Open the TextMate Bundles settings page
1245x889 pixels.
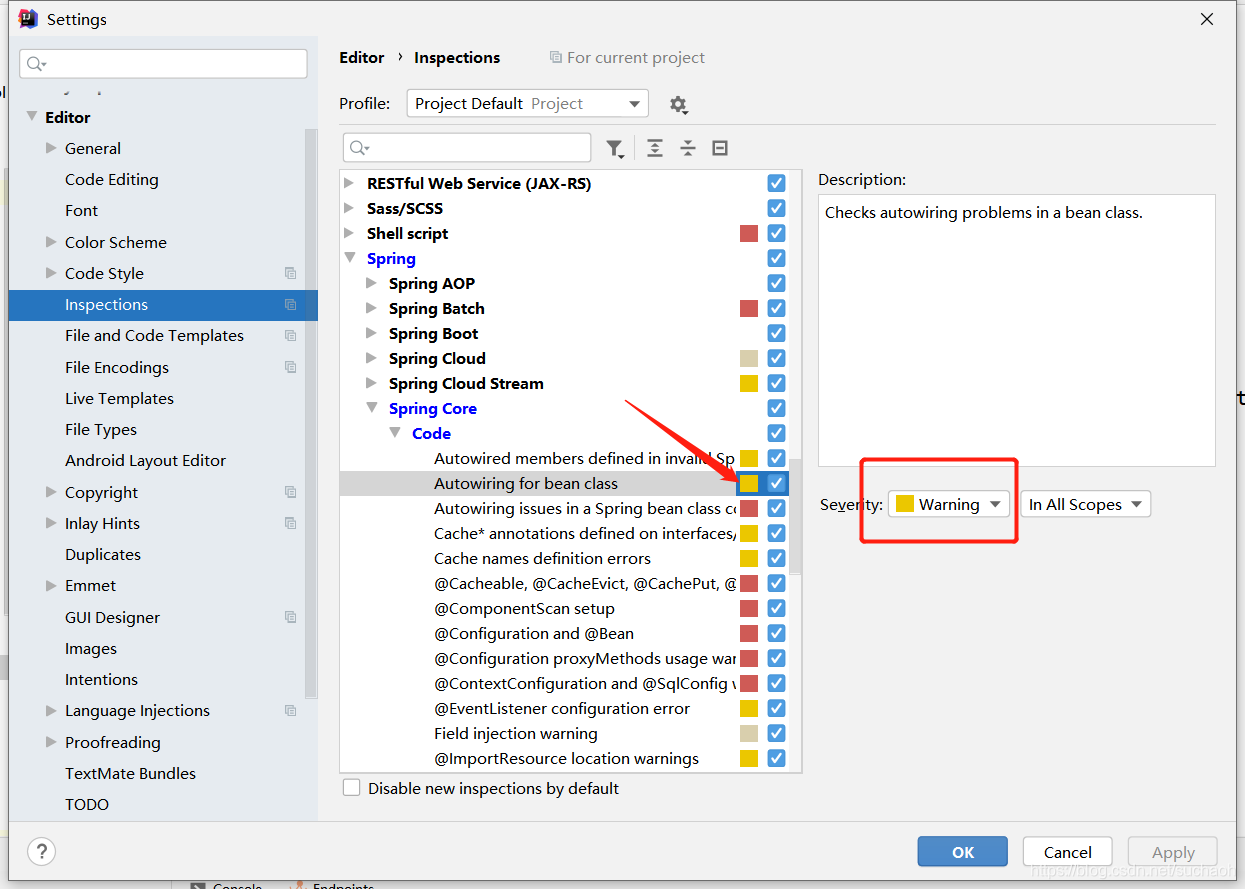[x=130, y=773]
